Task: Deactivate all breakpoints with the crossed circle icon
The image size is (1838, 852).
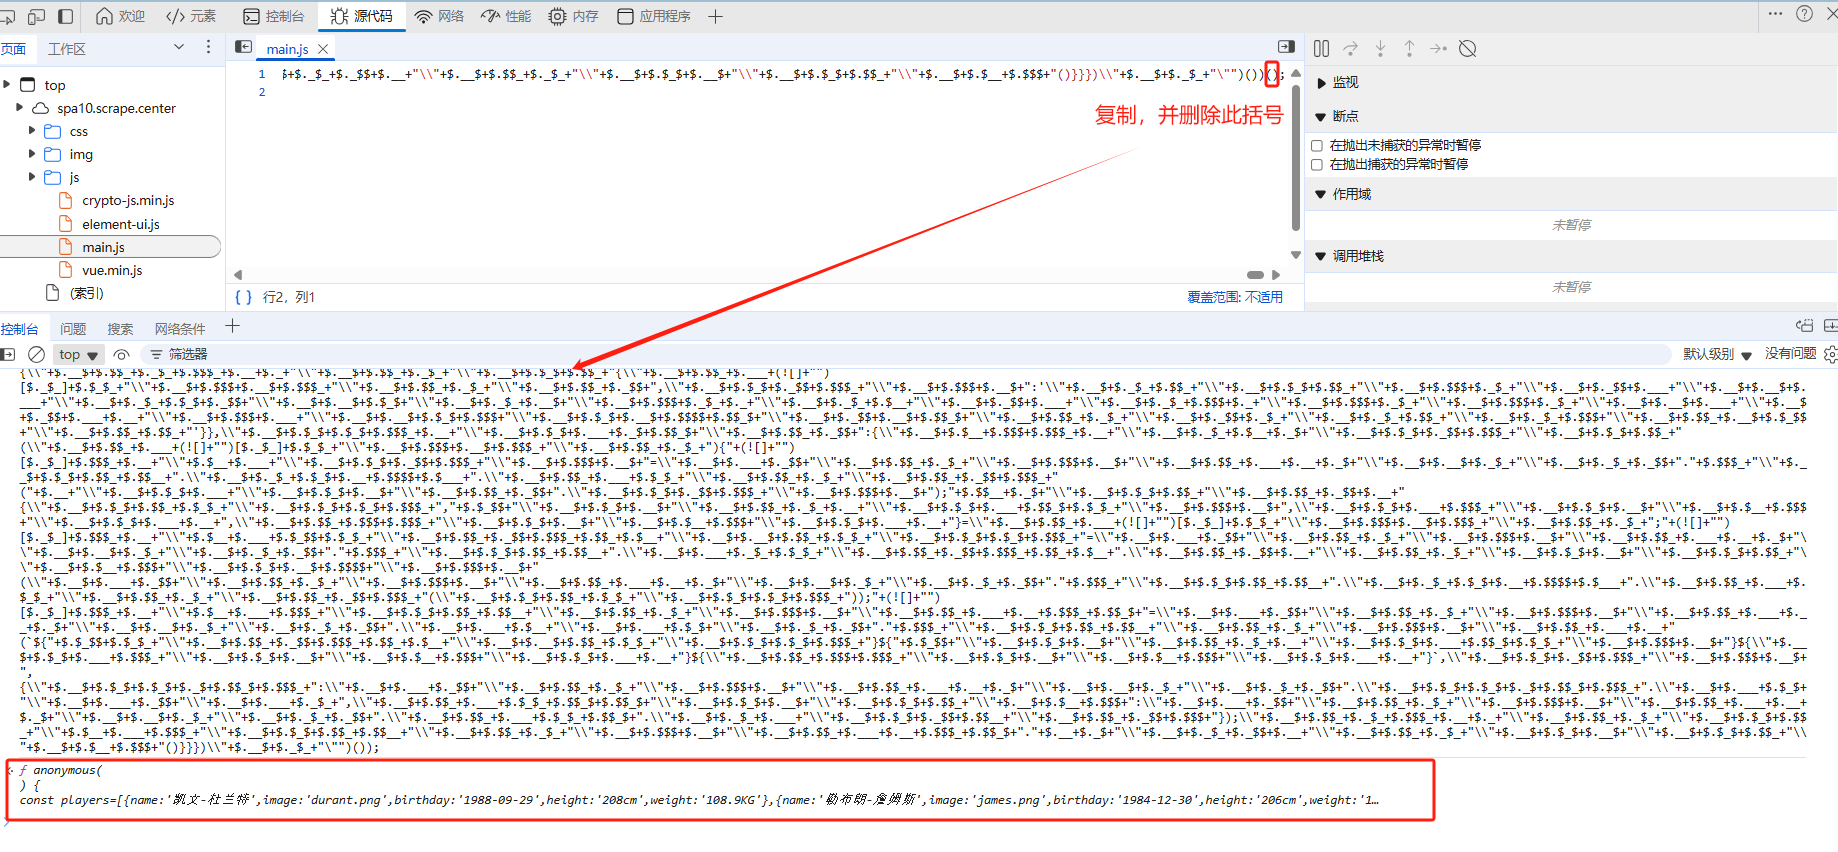Action: click(1468, 49)
